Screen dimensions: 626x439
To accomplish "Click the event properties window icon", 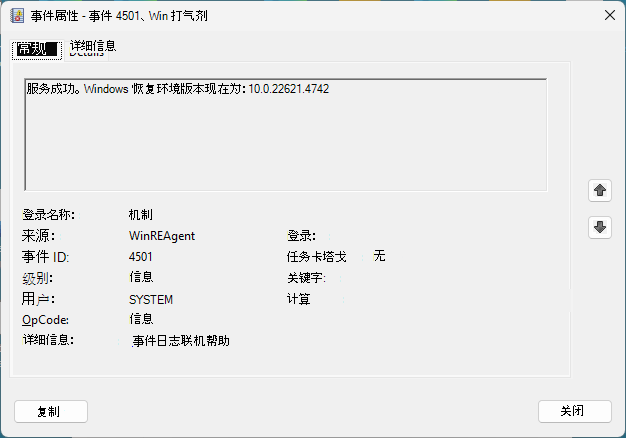I will 17,16.
